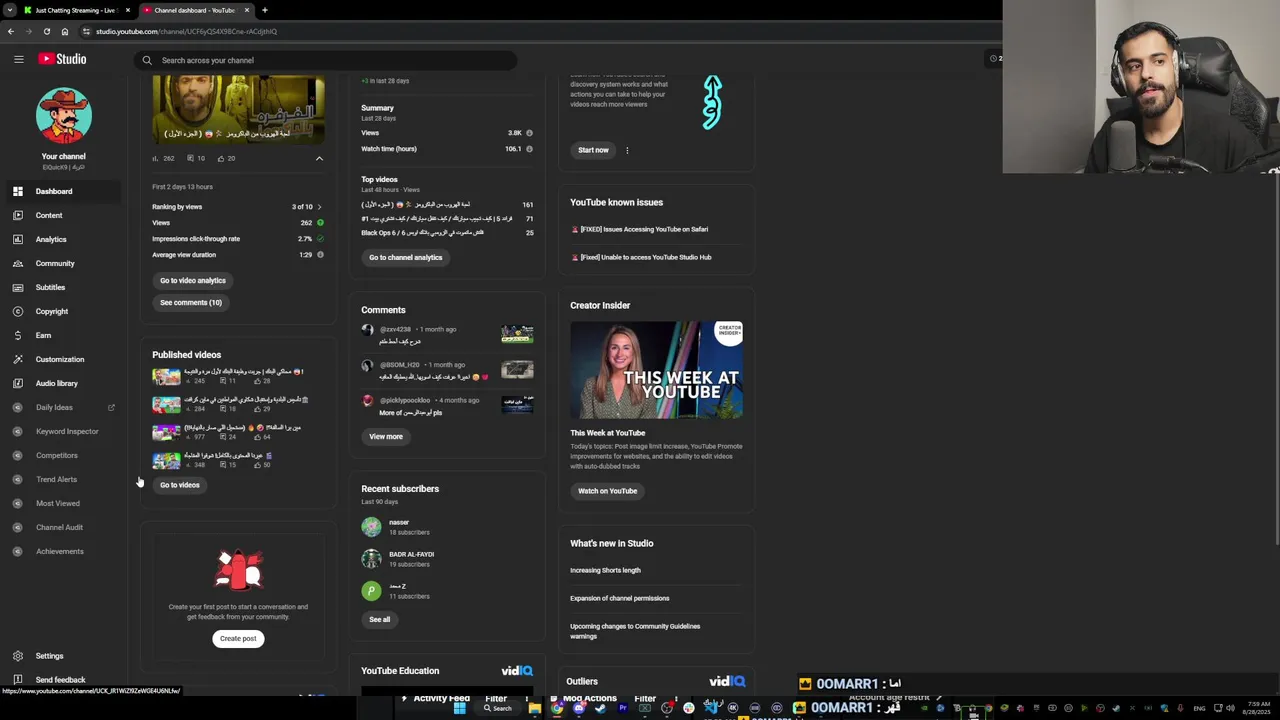Screen dimensions: 1280x720
Task: Click the Keyword Inspector icon
Action: point(17,431)
